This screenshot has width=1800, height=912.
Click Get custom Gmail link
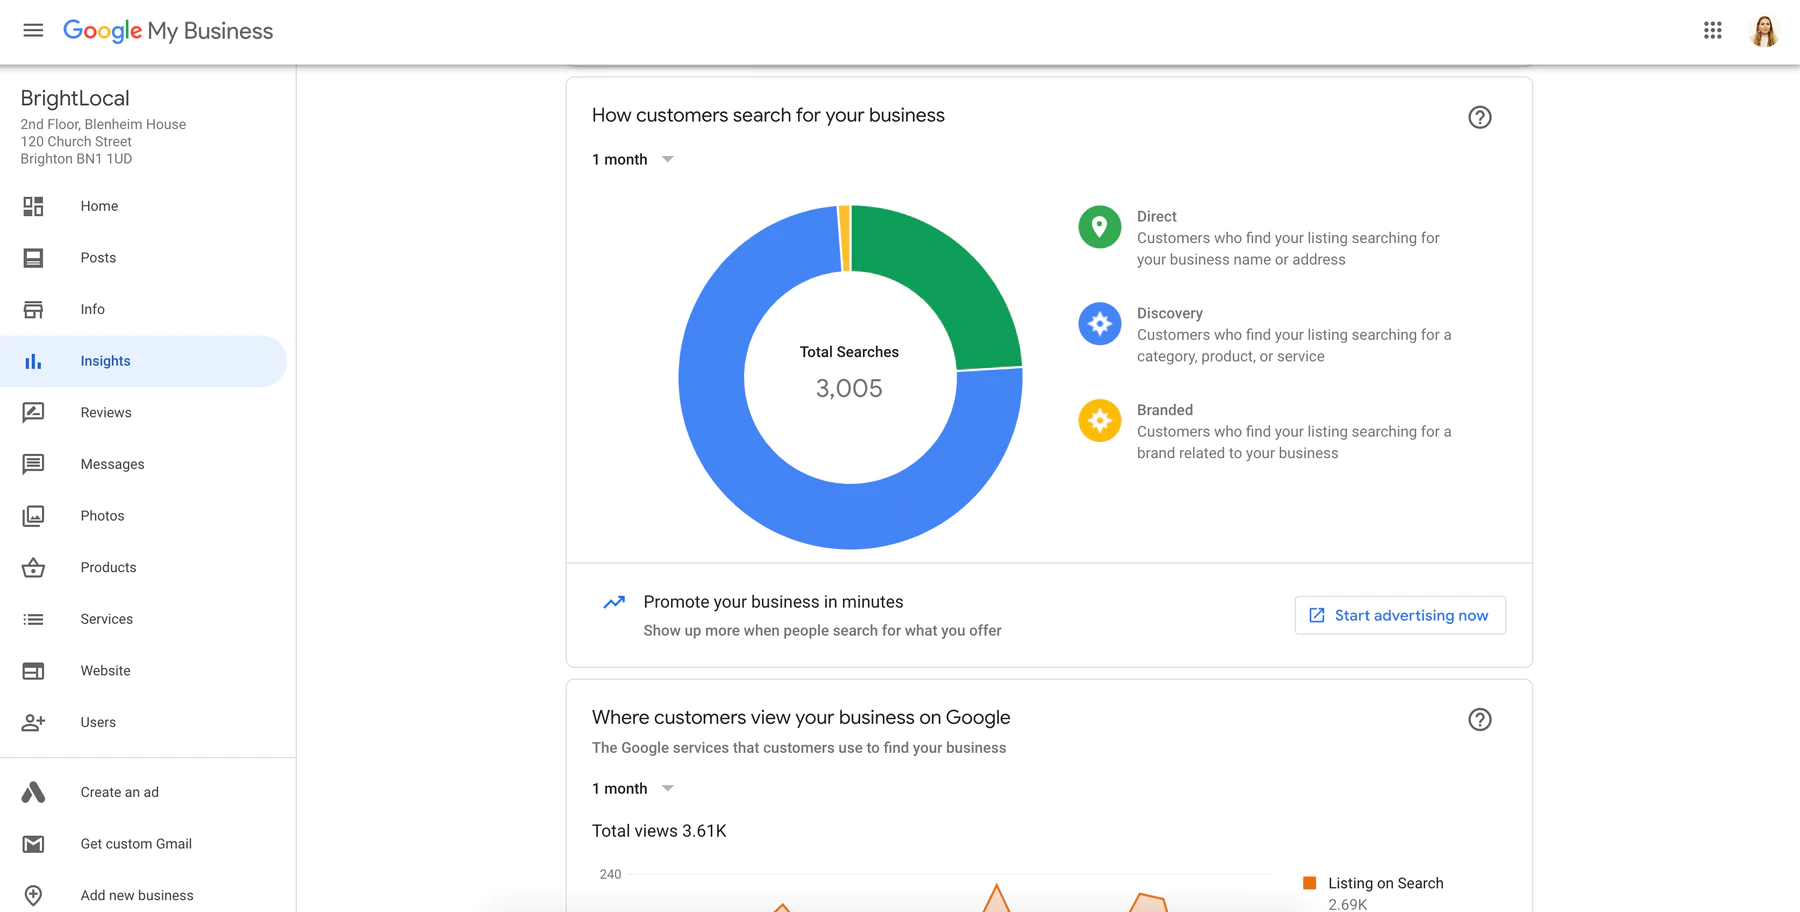pyautogui.click(x=136, y=844)
